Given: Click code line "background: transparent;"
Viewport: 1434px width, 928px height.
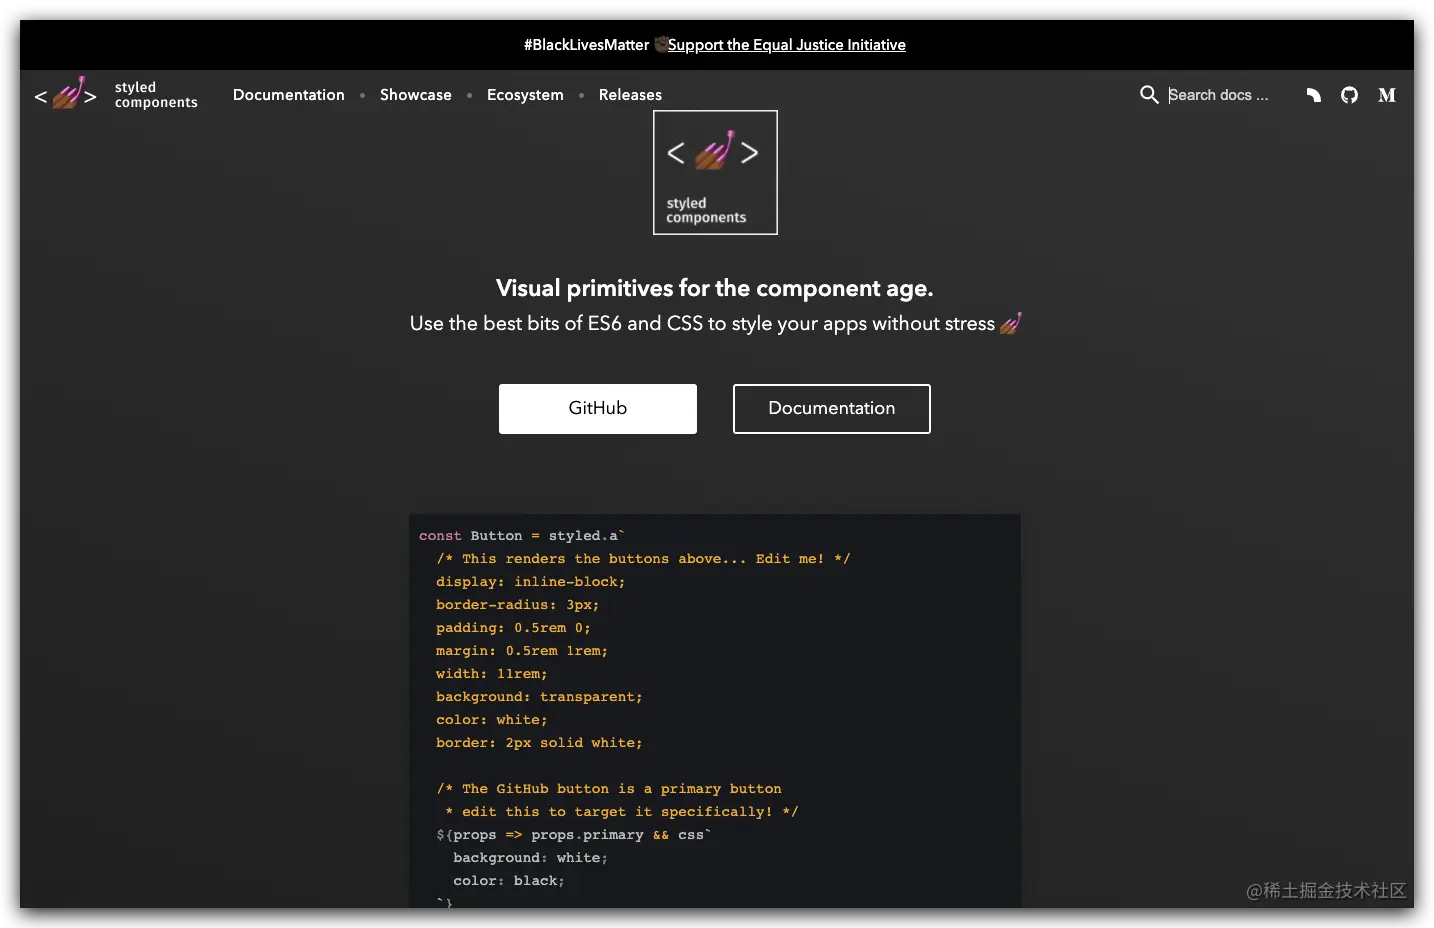Looking at the screenshot, I should (539, 697).
